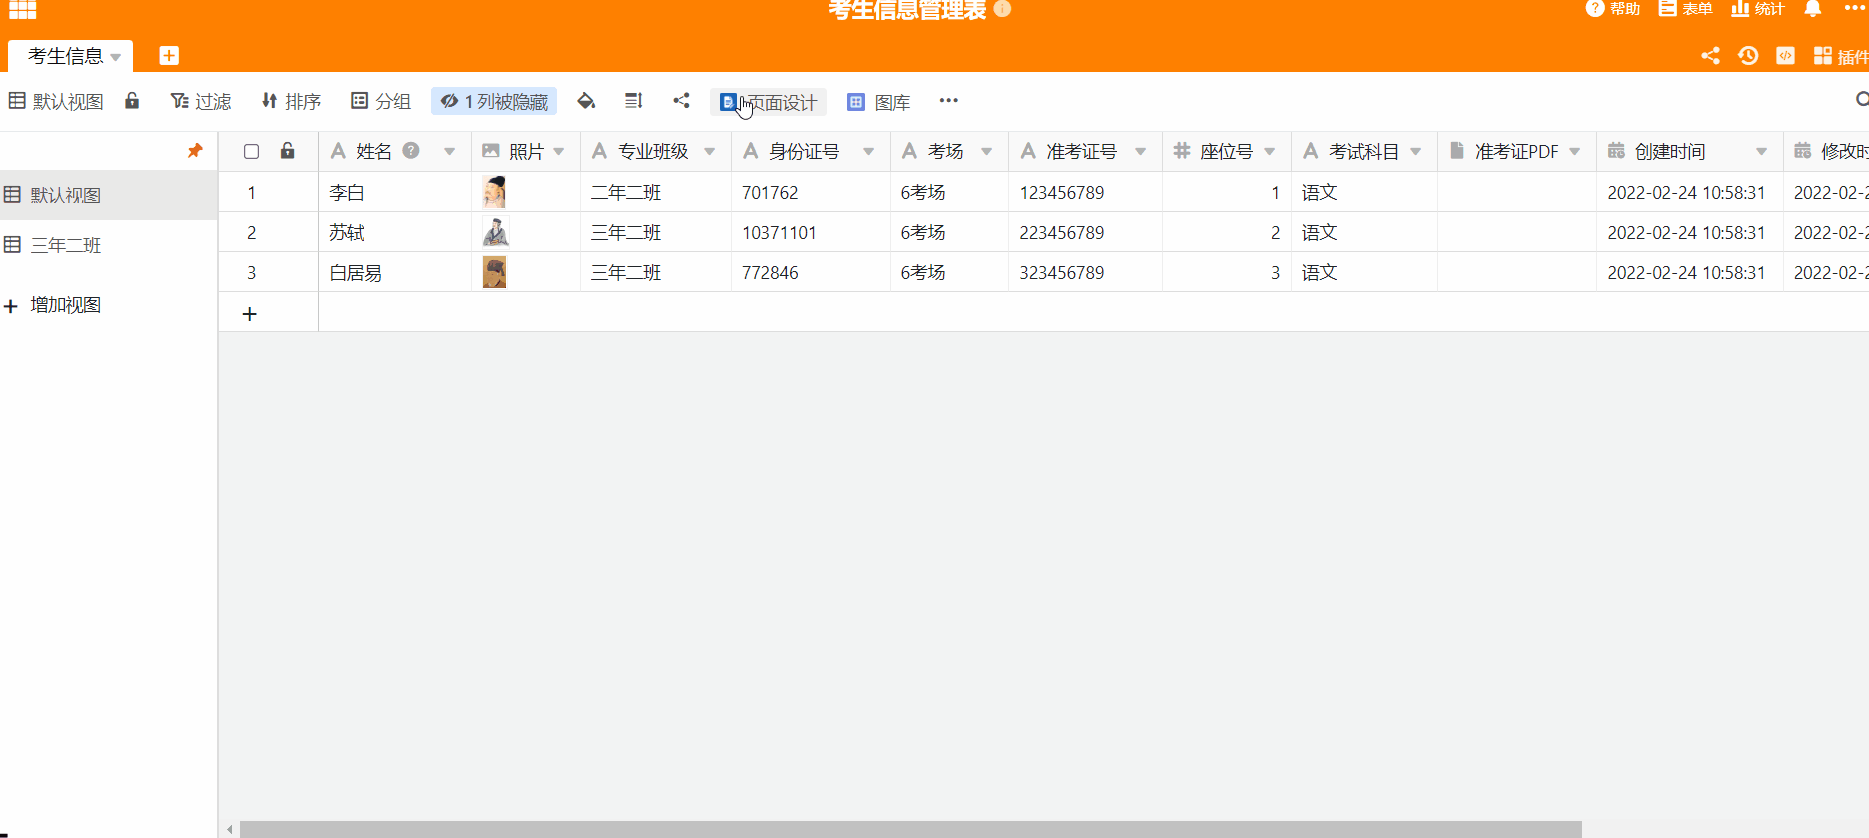The width and height of the screenshot is (1869, 838).
Task: Open 苏轼's photo thumbnail
Action: [495, 232]
